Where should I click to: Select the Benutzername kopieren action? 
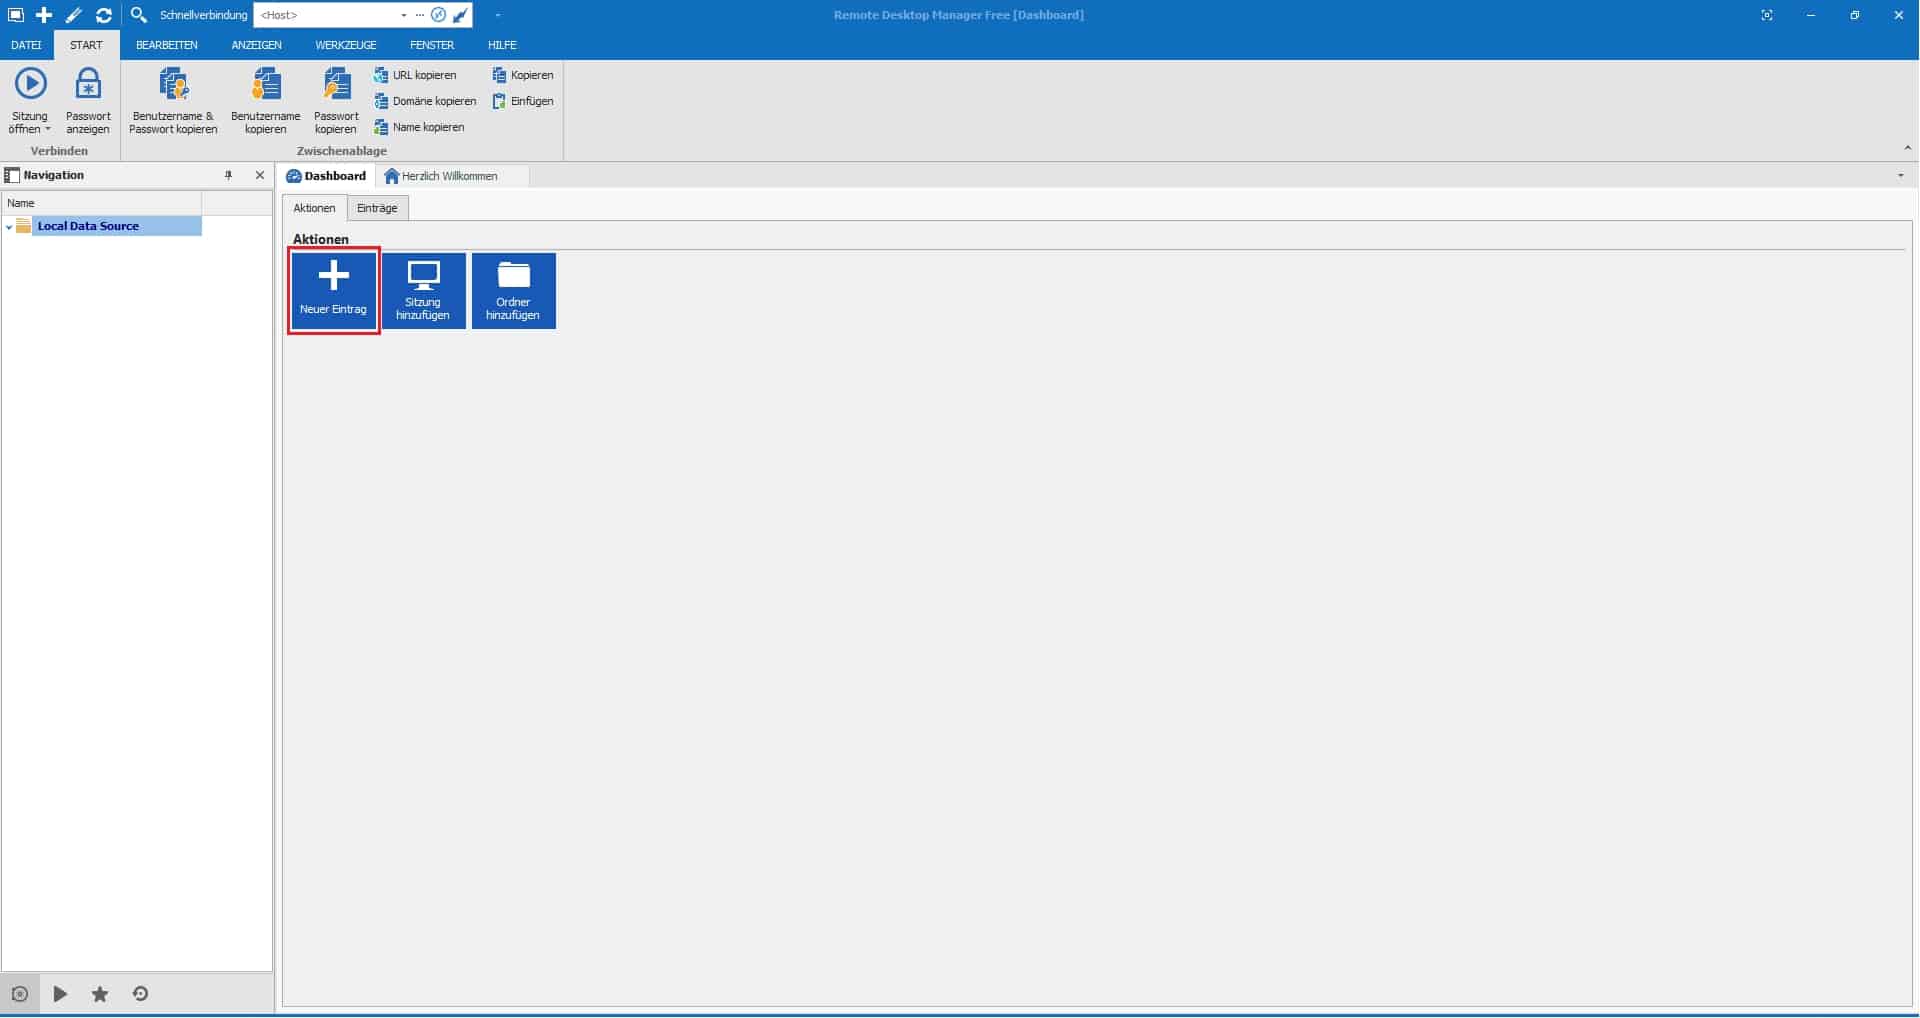[x=265, y=100]
